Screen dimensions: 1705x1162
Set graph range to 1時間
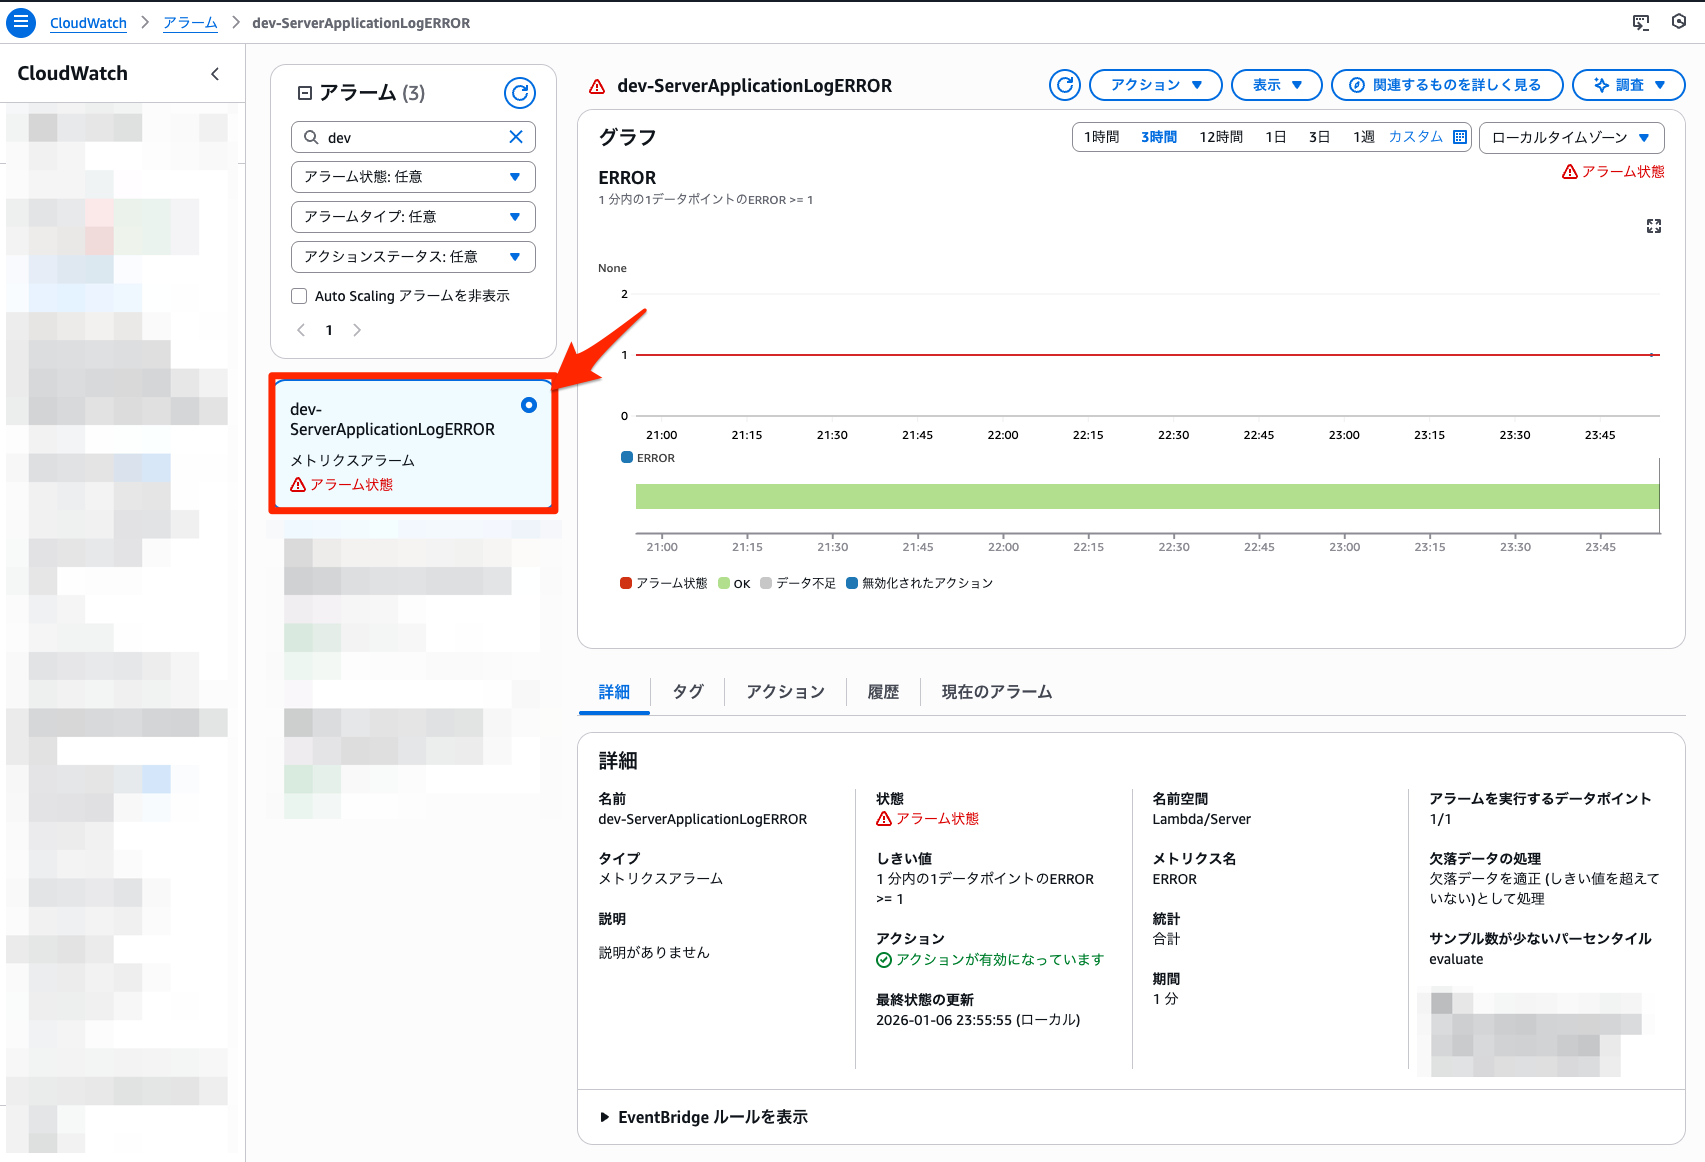(x=1101, y=137)
